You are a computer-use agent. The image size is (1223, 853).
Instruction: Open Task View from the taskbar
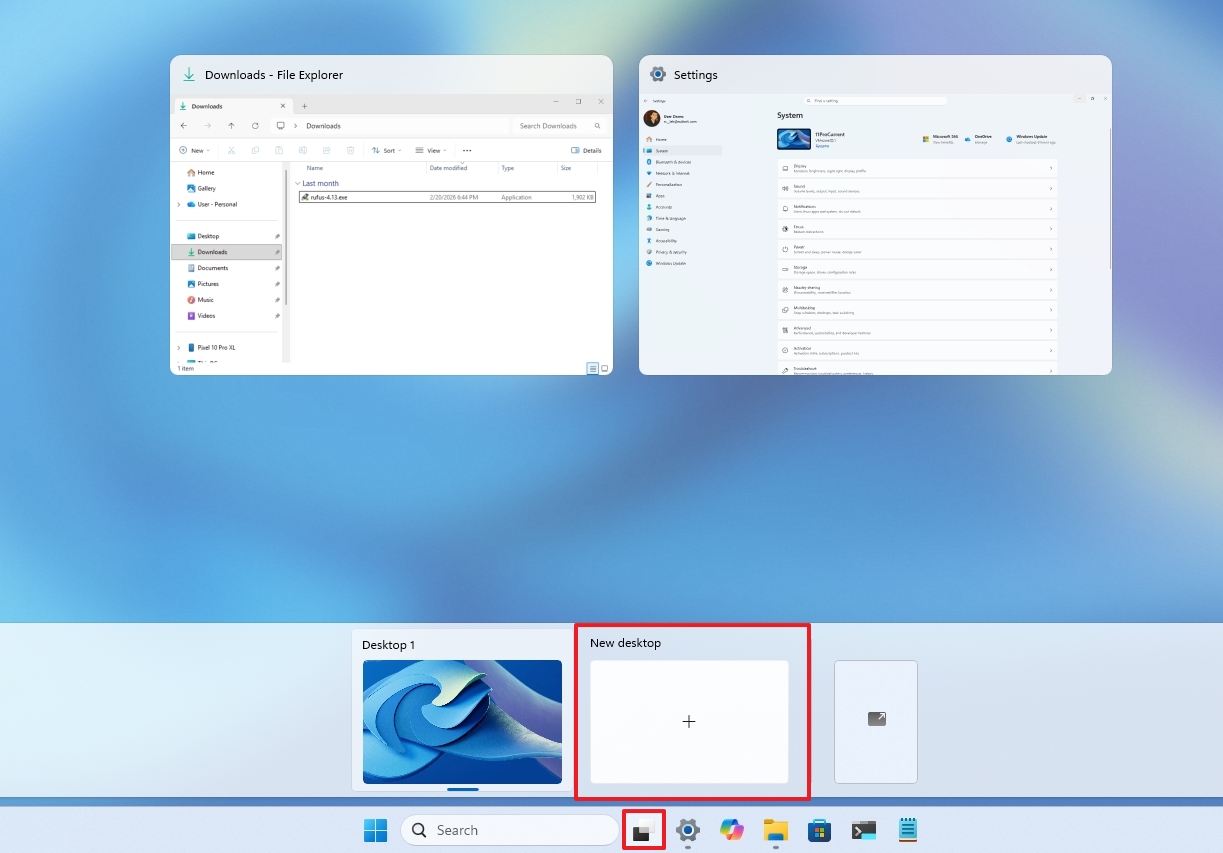pyautogui.click(x=644, y=829)
